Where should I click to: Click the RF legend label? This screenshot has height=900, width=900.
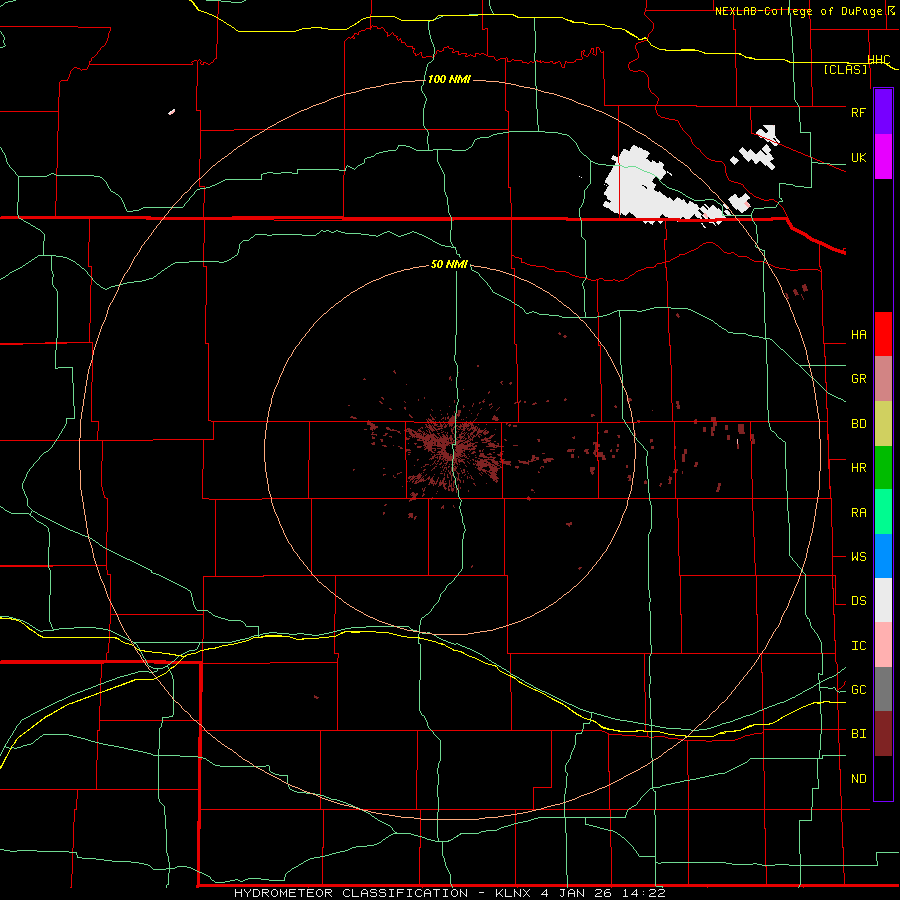click(x=858, y=112)
